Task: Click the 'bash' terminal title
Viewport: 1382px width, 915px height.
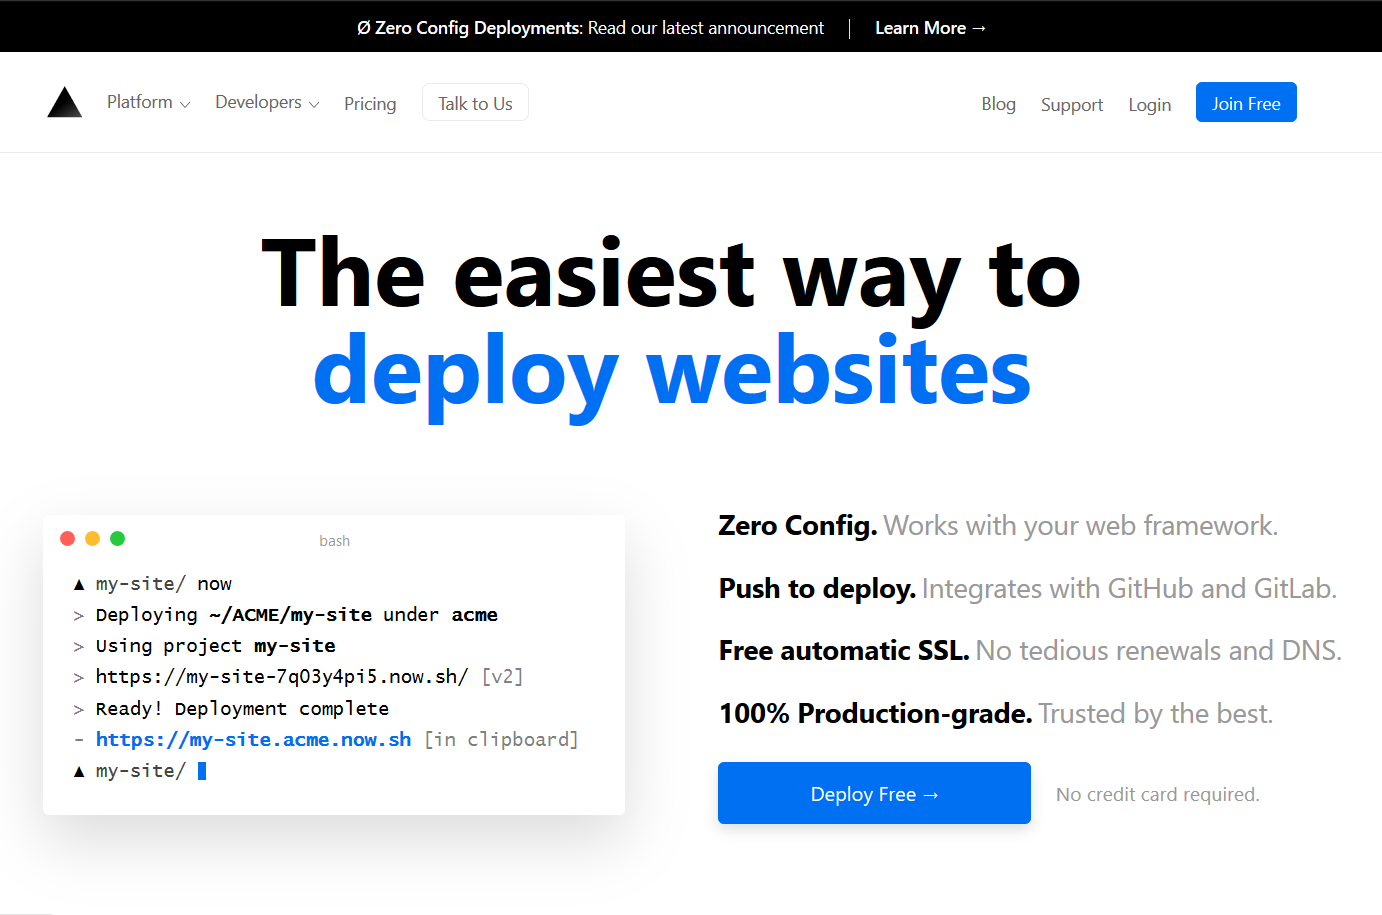Action: tap(334, 541)
